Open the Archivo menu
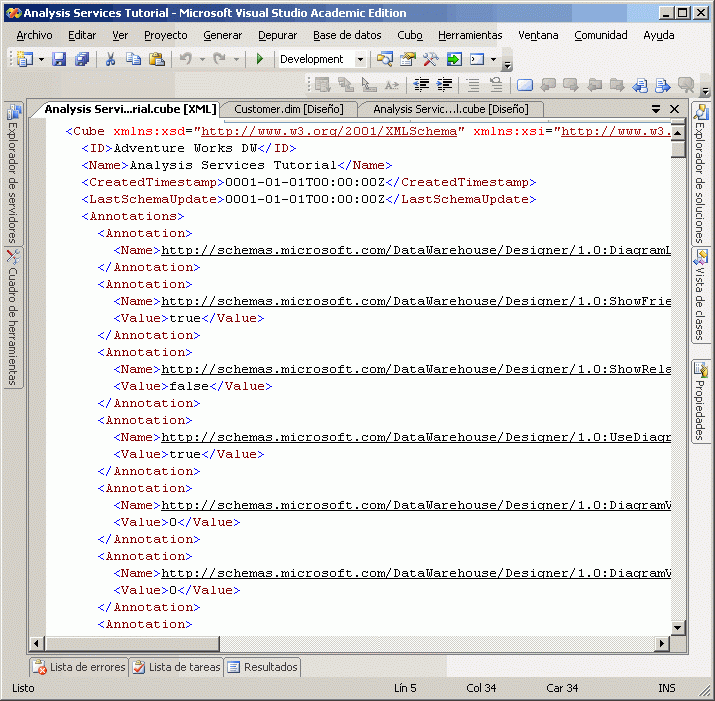 pyautogui.click(x=34, y=35)
